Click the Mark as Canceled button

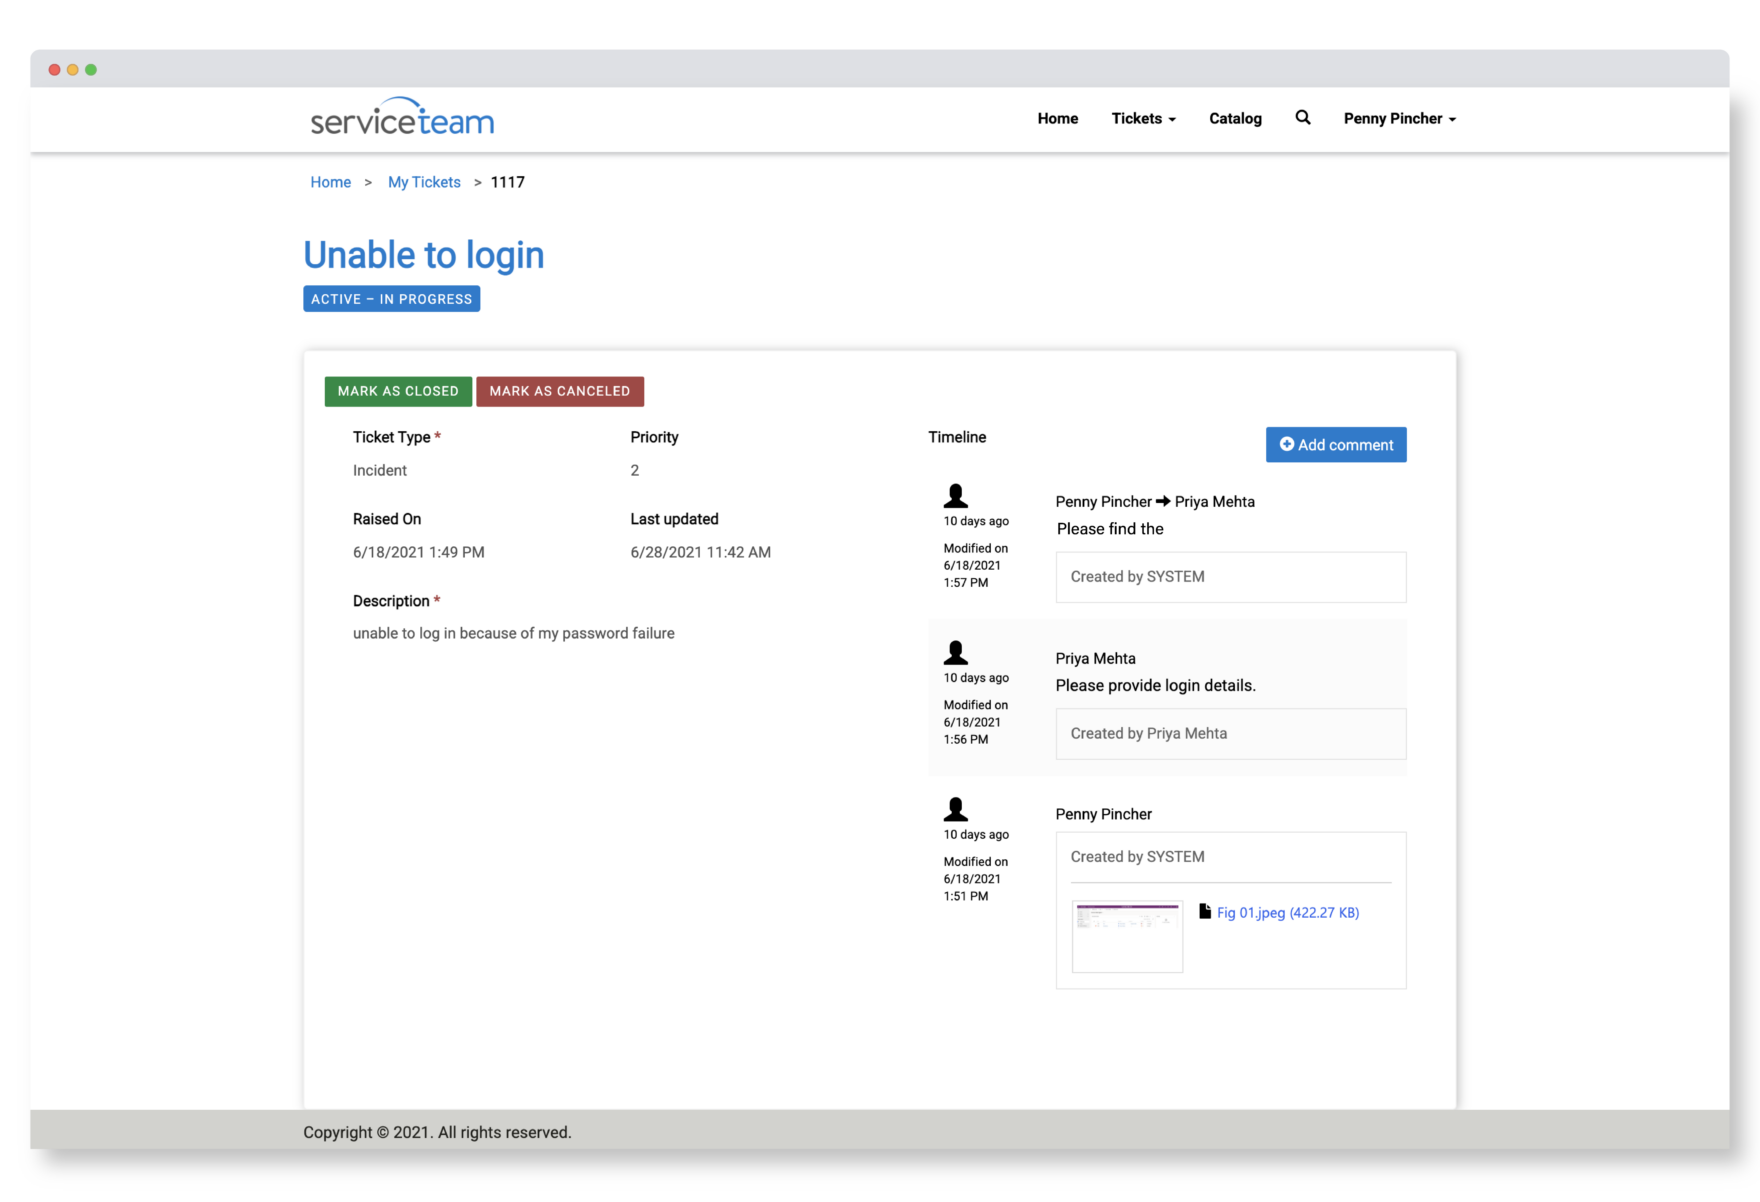point(560,391)
